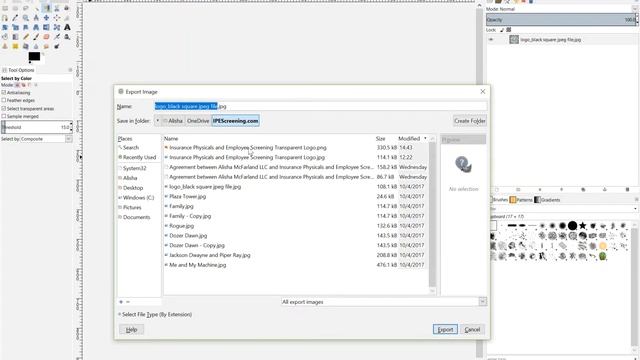Choose replace selection mode, first Mode icon

click(17, 85)
